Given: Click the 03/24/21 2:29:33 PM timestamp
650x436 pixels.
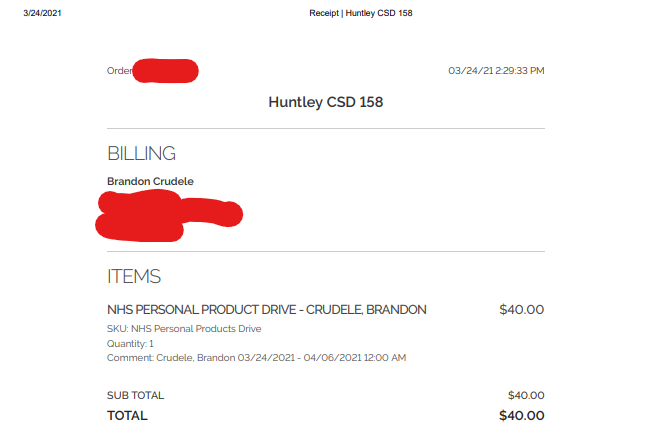Looking at the screenshot, I should 496,71.
